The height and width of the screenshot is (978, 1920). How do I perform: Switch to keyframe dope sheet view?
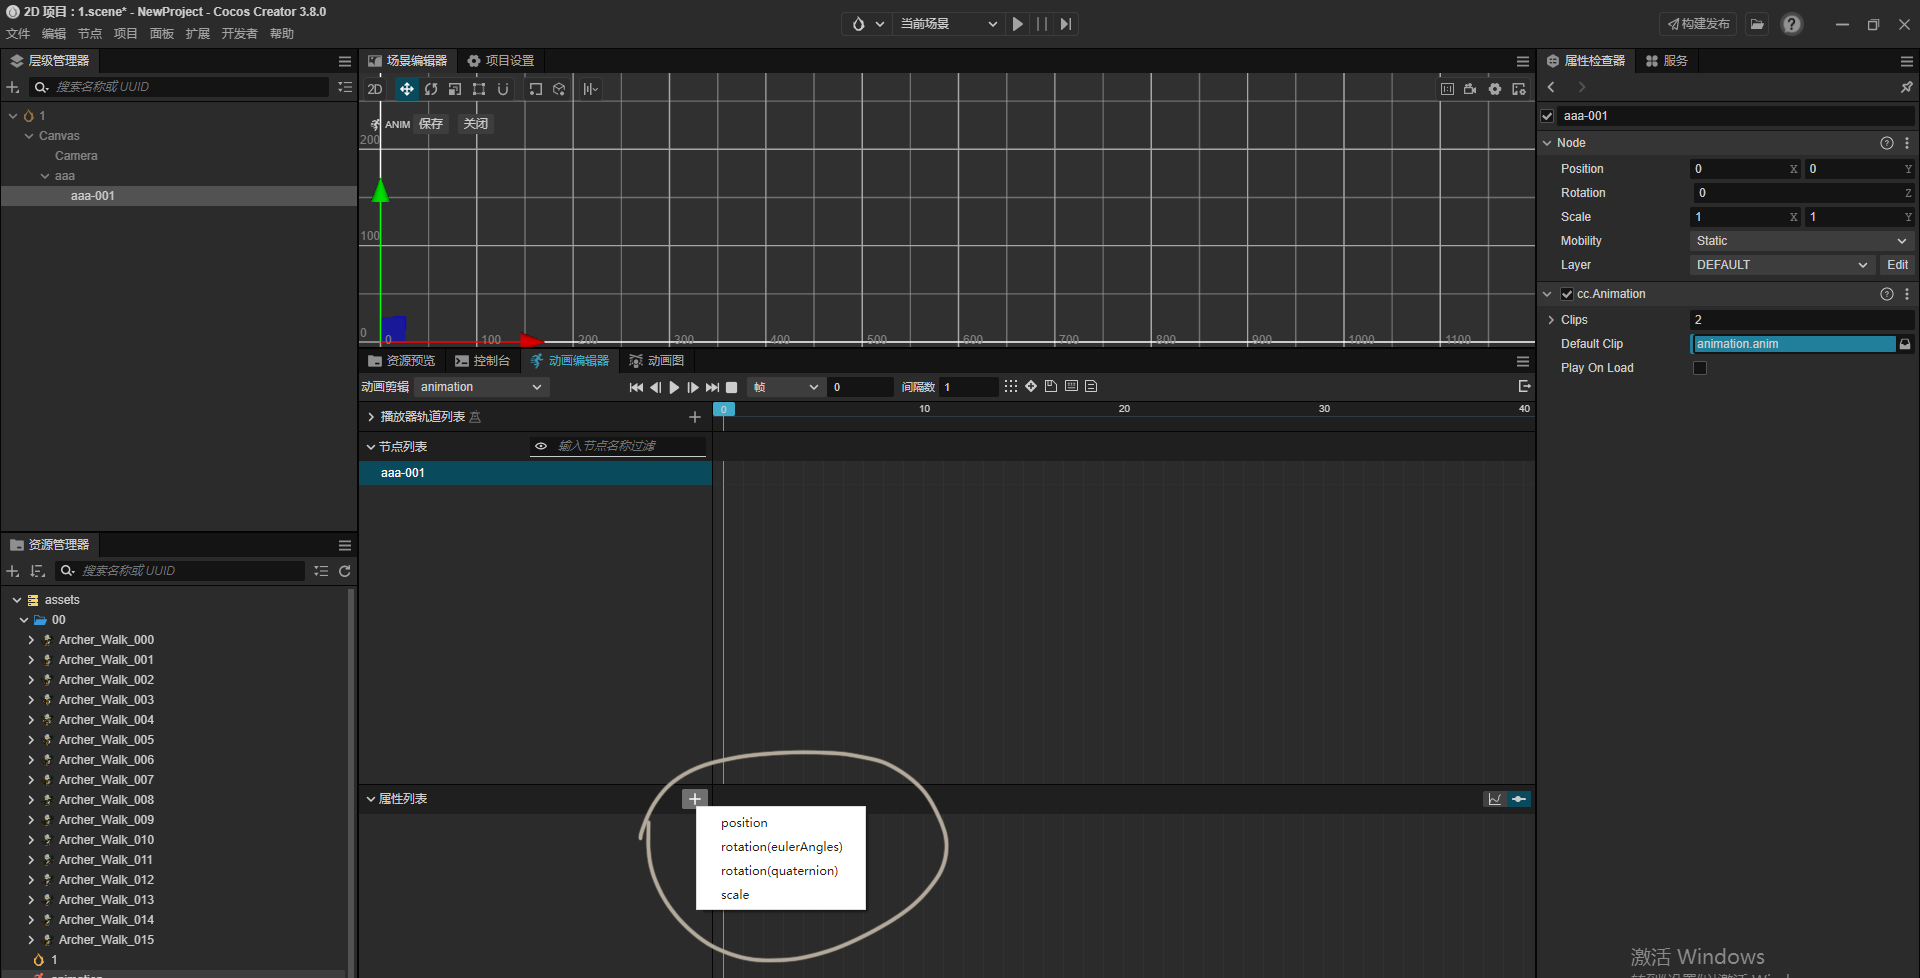[x=1519, y=799]
